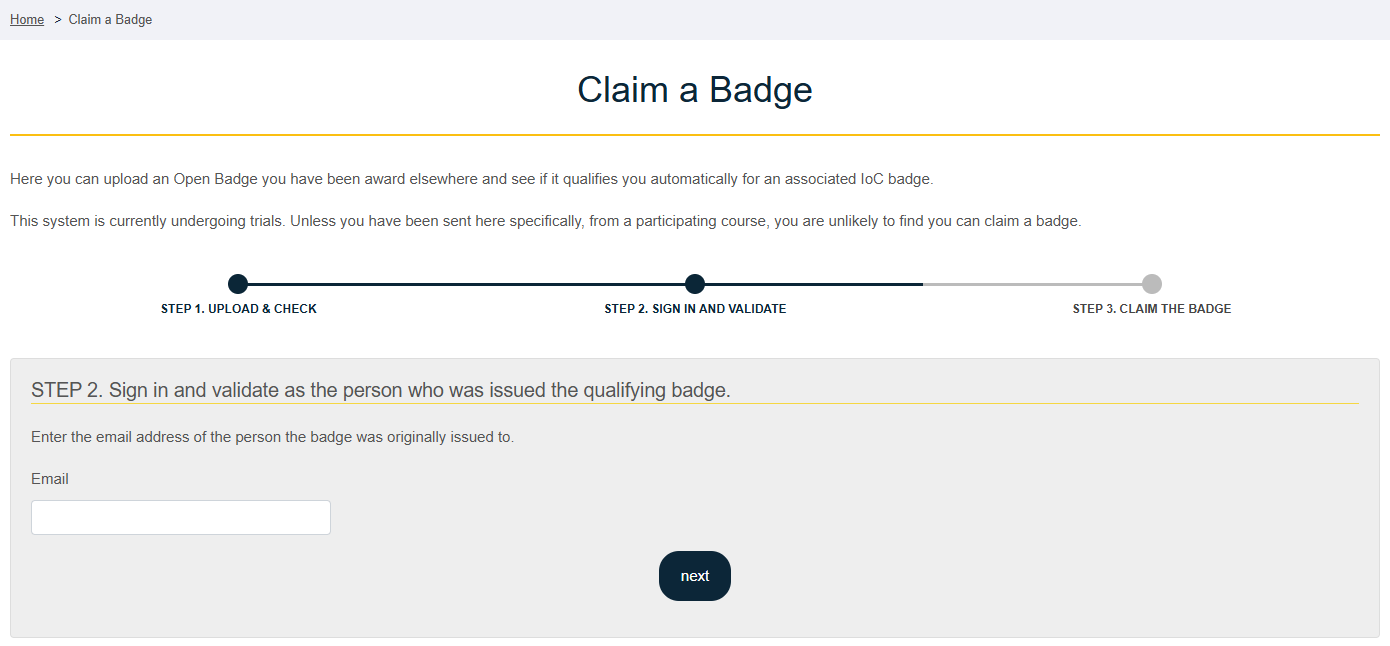Select the 'STEP 1. UPLOAD & CHECK' label
Screen dimensions: 1390x646
pyautogui.click(x=239, y=309)
